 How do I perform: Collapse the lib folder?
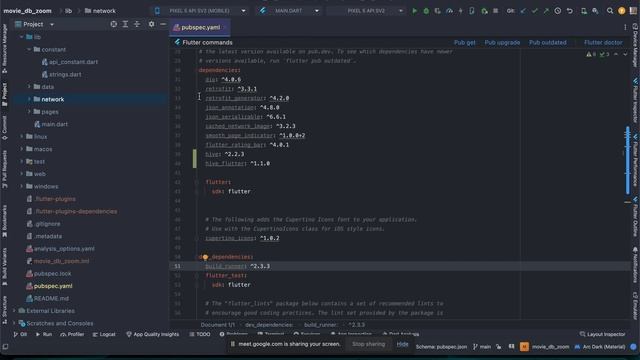coord(22,37)
